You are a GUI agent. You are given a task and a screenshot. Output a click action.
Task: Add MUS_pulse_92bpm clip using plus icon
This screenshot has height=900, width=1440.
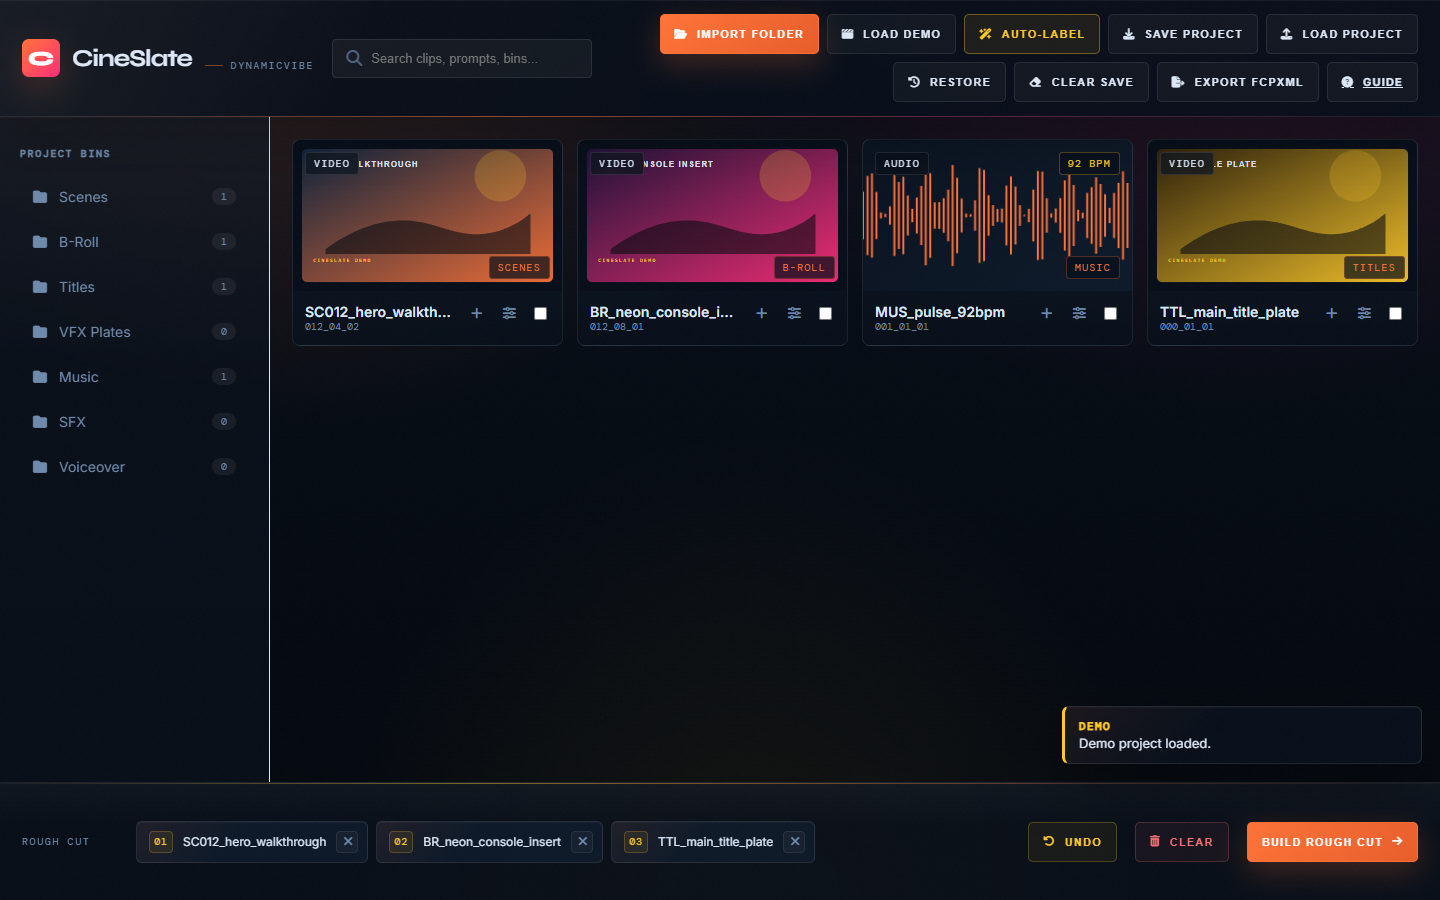1046,313
